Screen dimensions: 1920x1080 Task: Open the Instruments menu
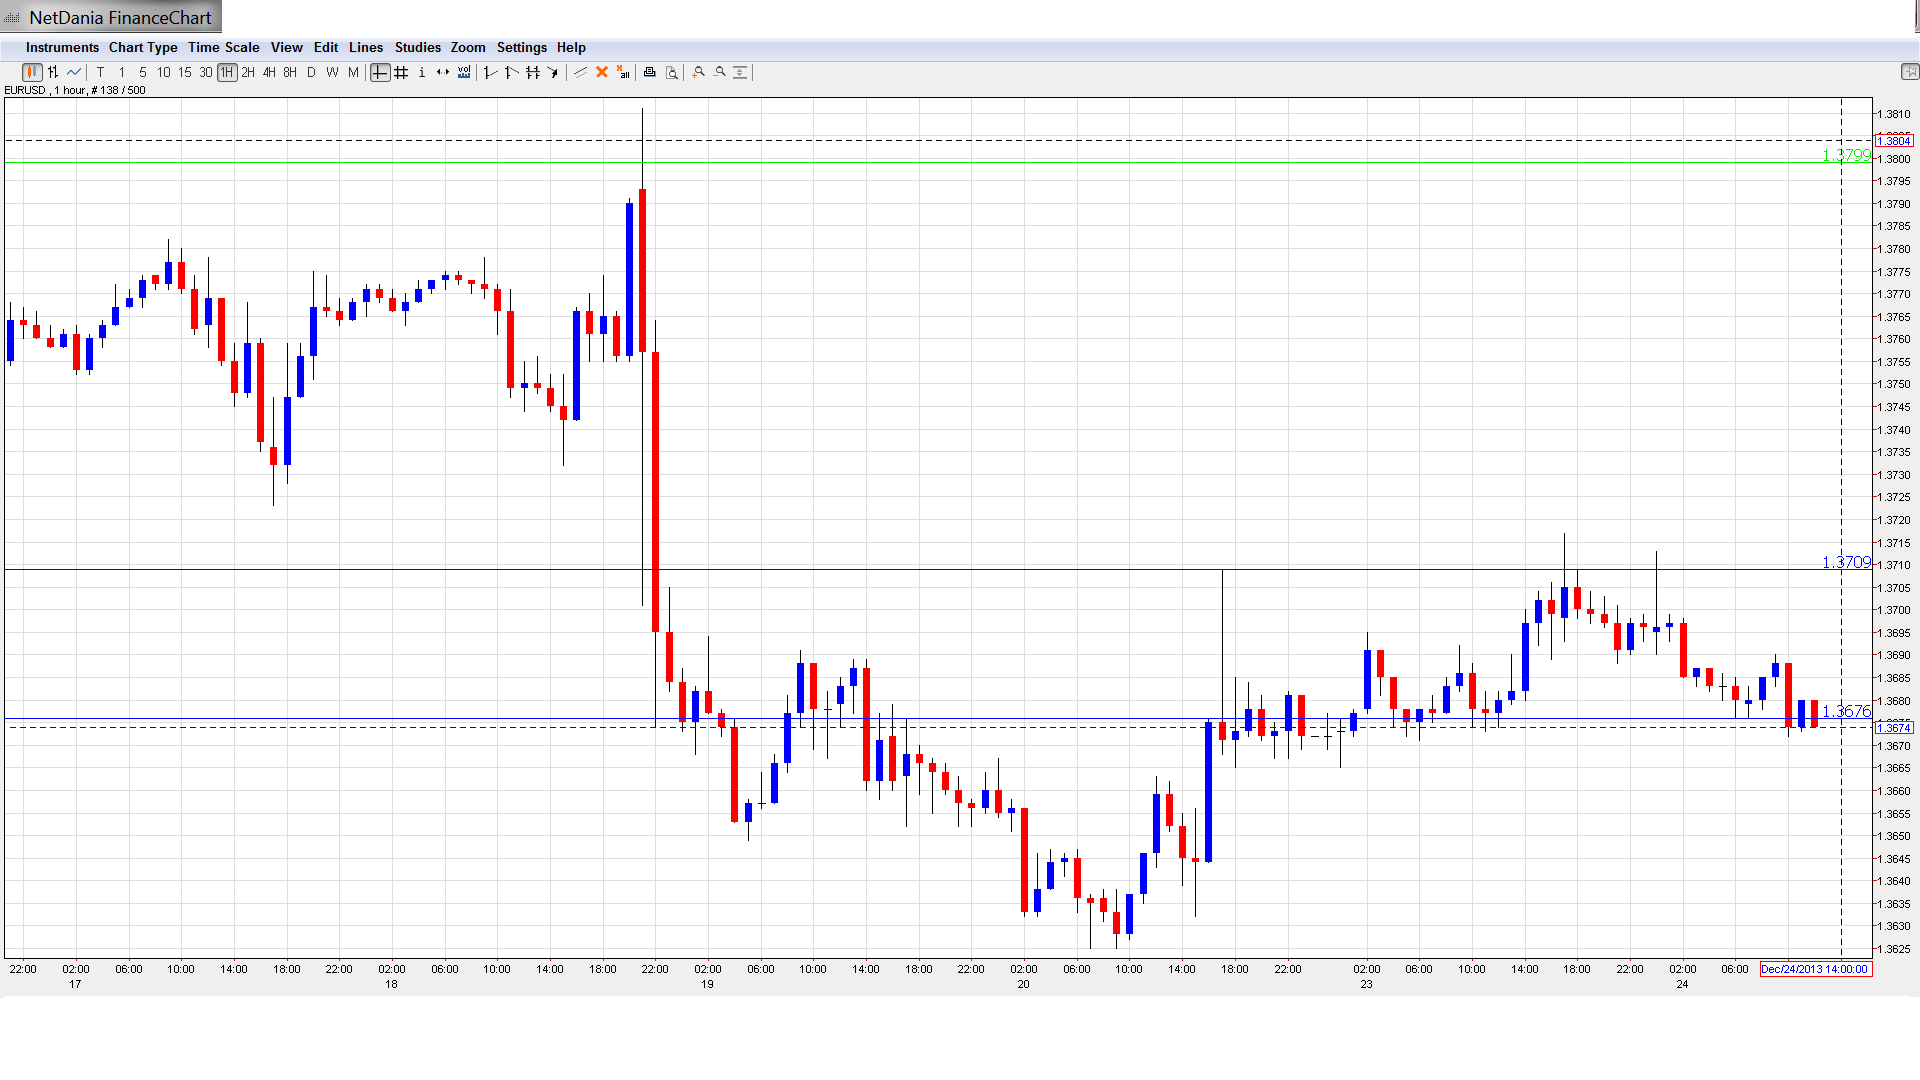pyautogui.click(x=62, y=47)
